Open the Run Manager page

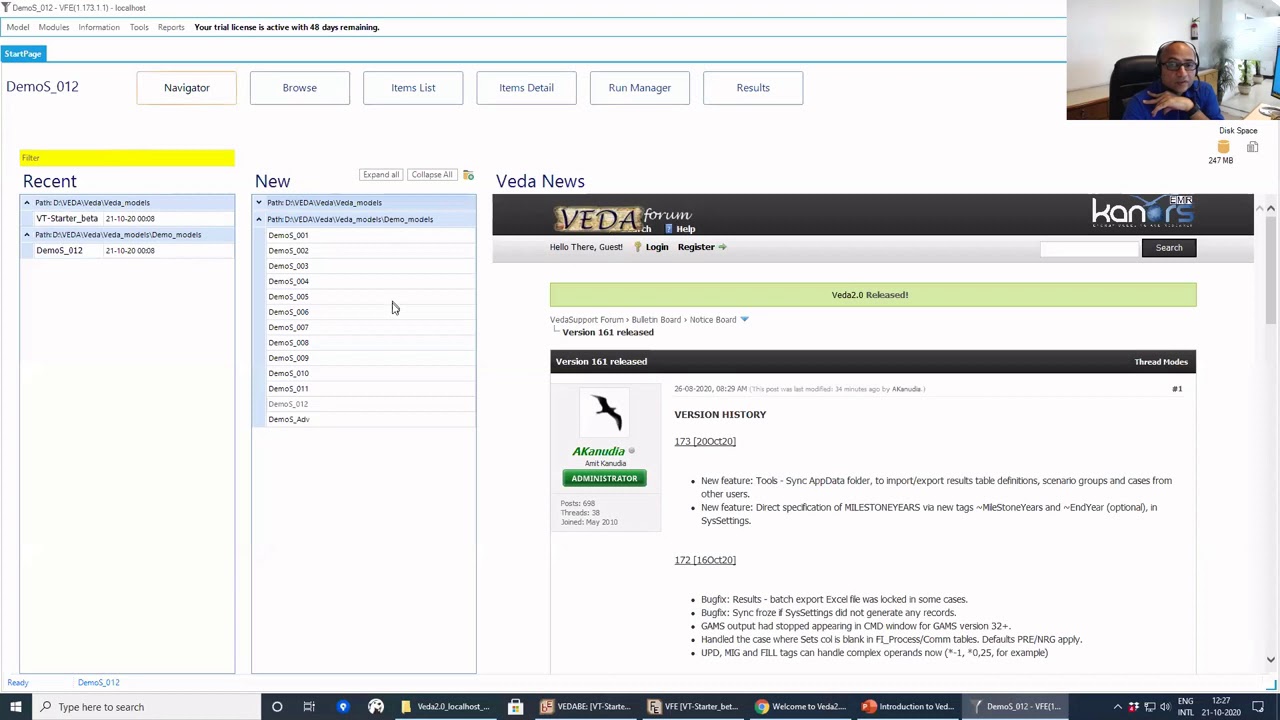(x=640, y=88)
